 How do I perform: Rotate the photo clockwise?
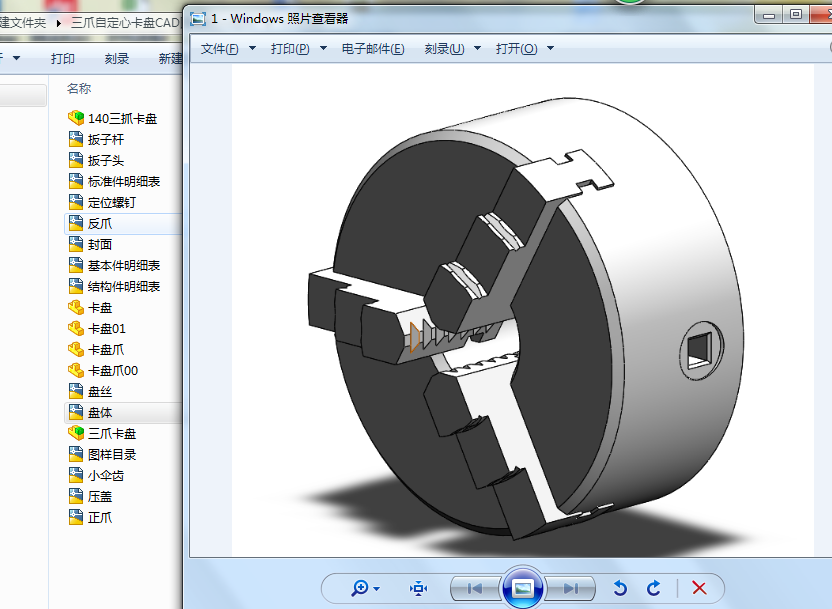click(654, 589)
